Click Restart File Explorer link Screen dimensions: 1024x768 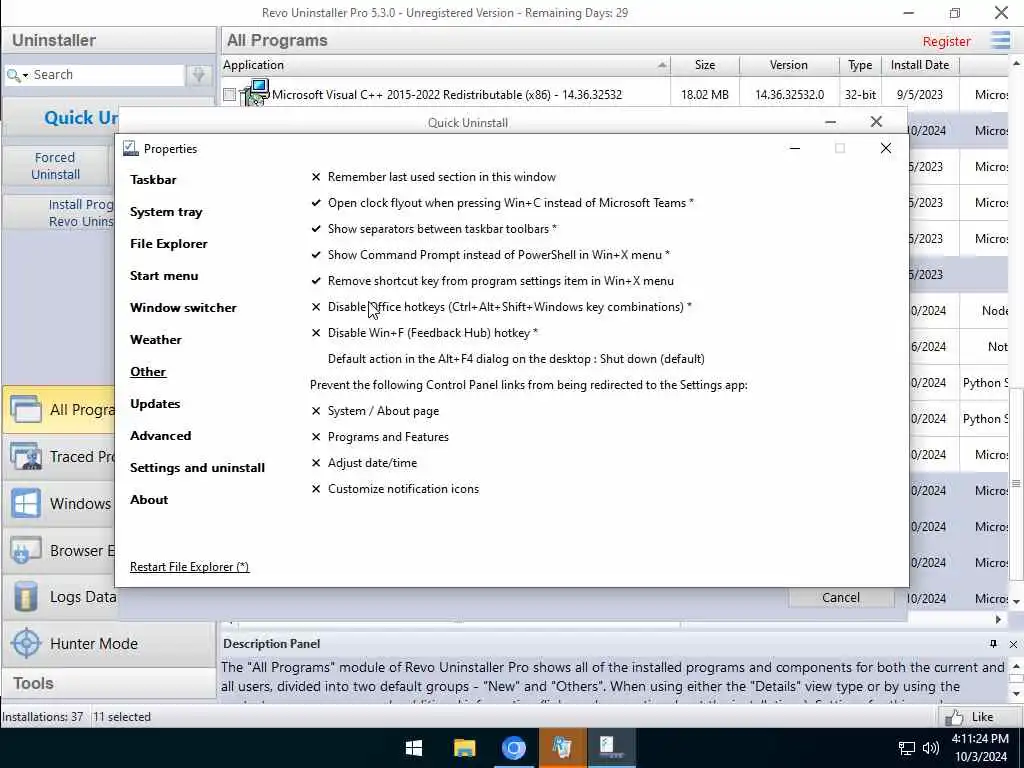(189, 567)
